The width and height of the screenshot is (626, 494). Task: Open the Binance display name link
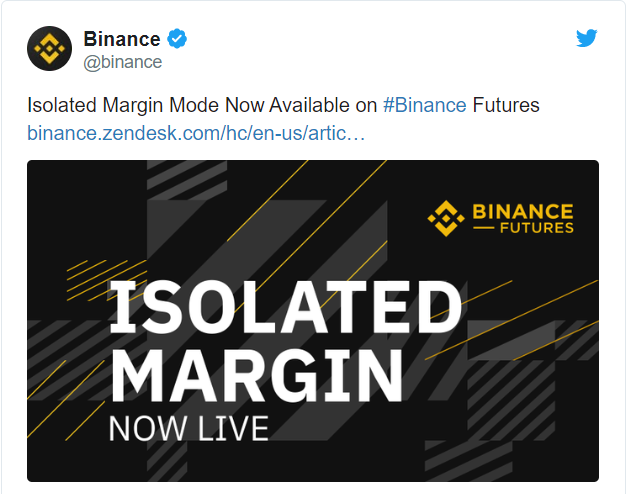[121, 39]
